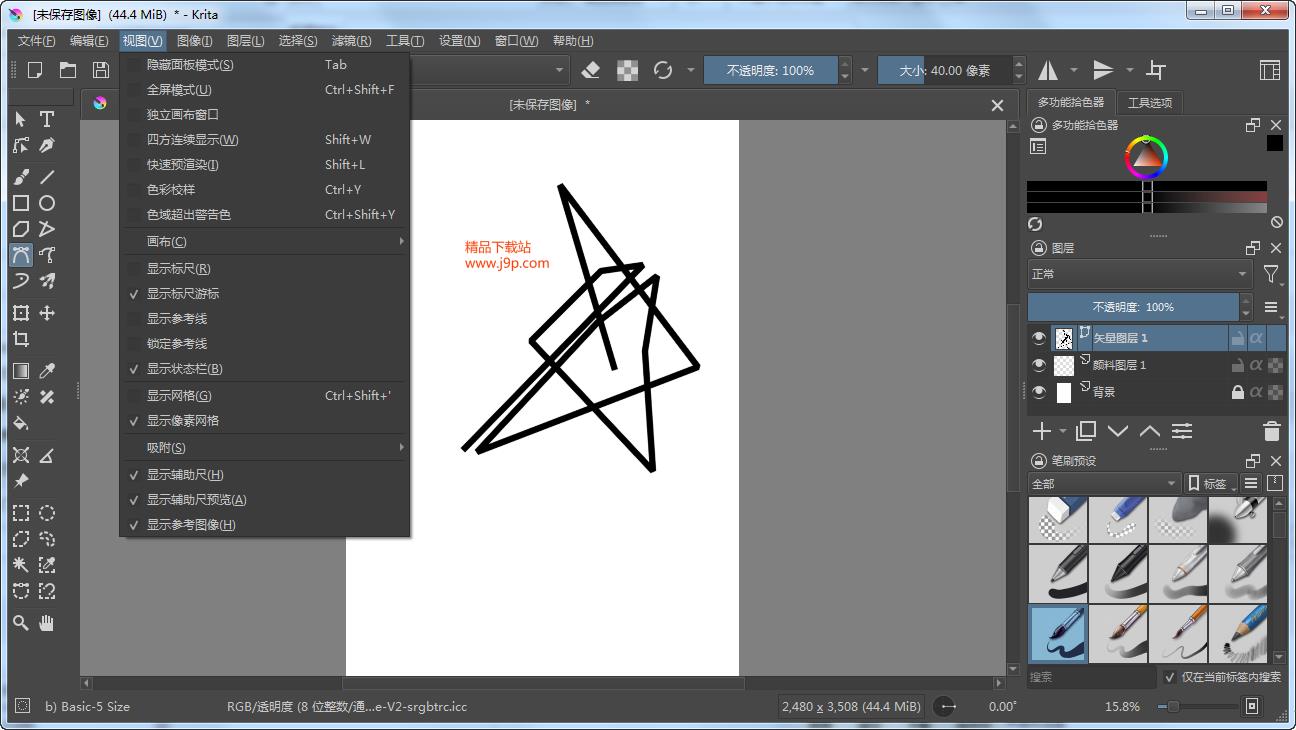
Task: Switch to the 工具选项 tab
Action: pyautogui.click(x=1150, y=102)
